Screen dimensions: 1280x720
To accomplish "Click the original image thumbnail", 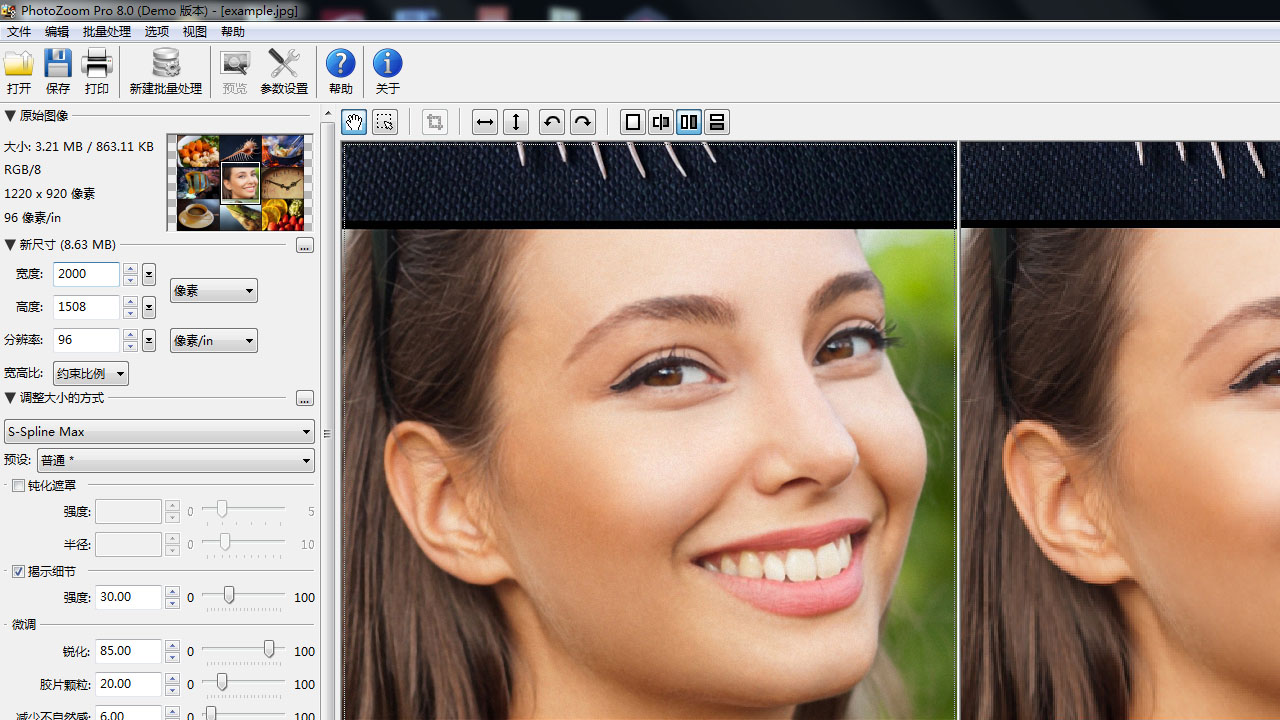I will tap(239, 182).
